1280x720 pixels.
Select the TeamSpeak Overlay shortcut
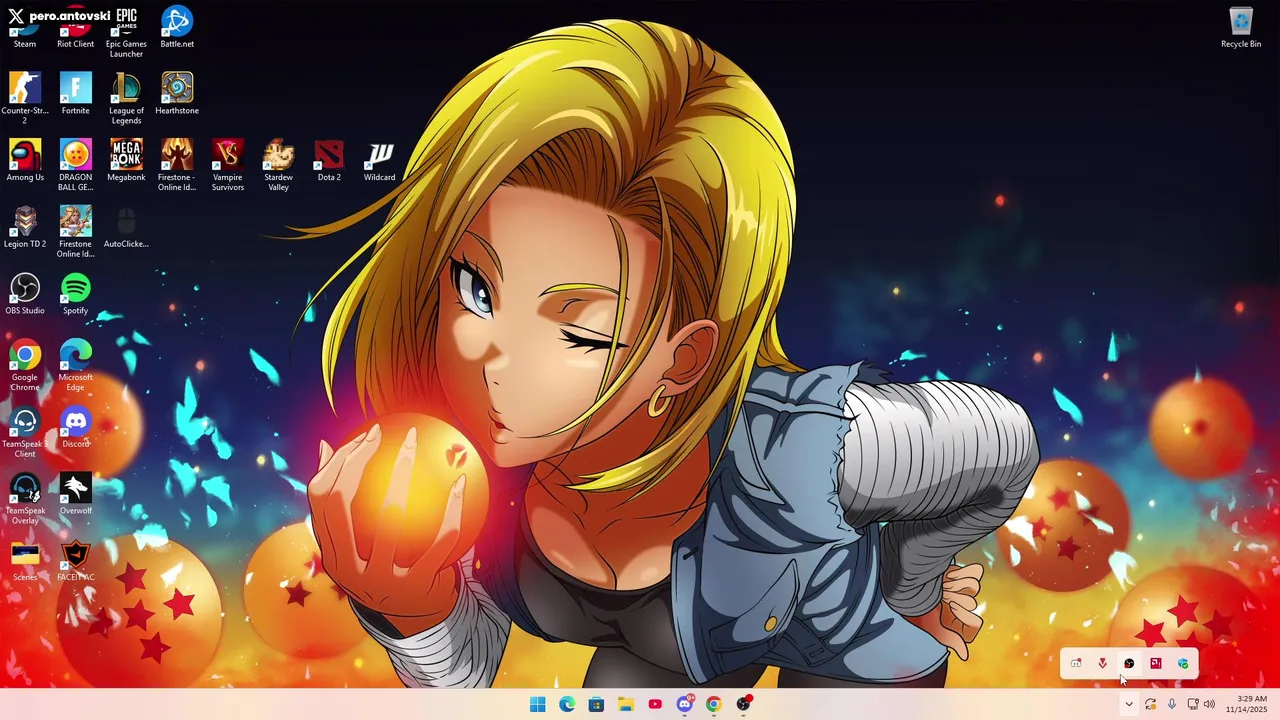coord(25,499)
